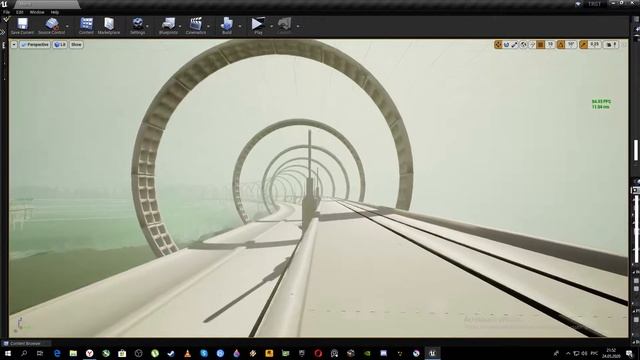
Task: Expand the Build options dropdown arrow
Action: 240,26
